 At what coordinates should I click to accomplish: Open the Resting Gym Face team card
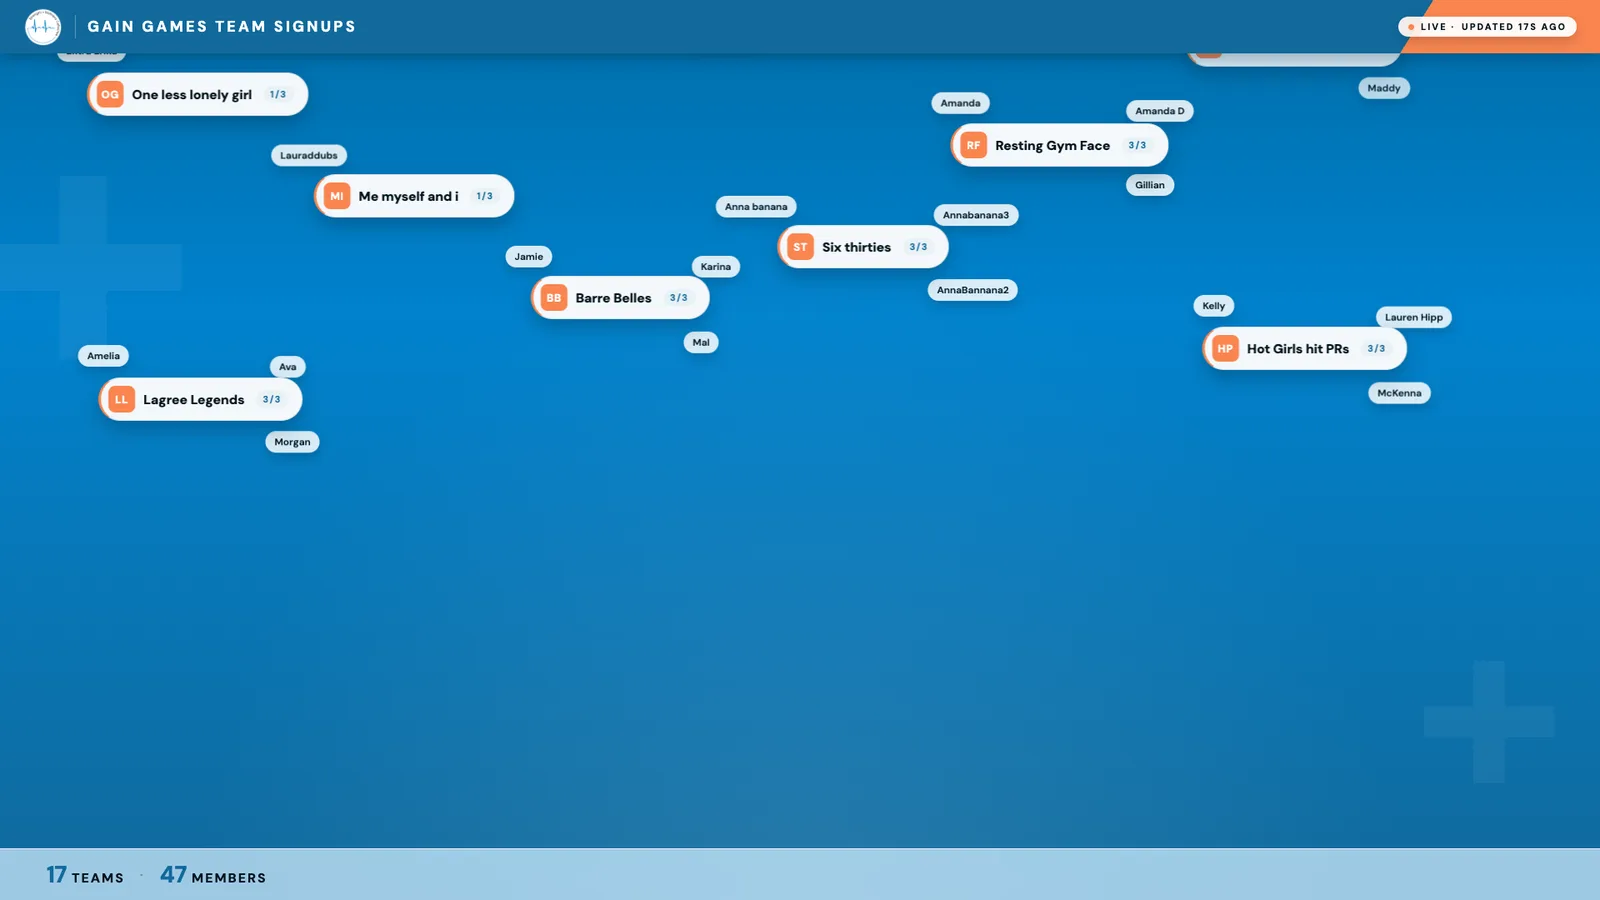pyautogui.click(x=1060, y=146)
